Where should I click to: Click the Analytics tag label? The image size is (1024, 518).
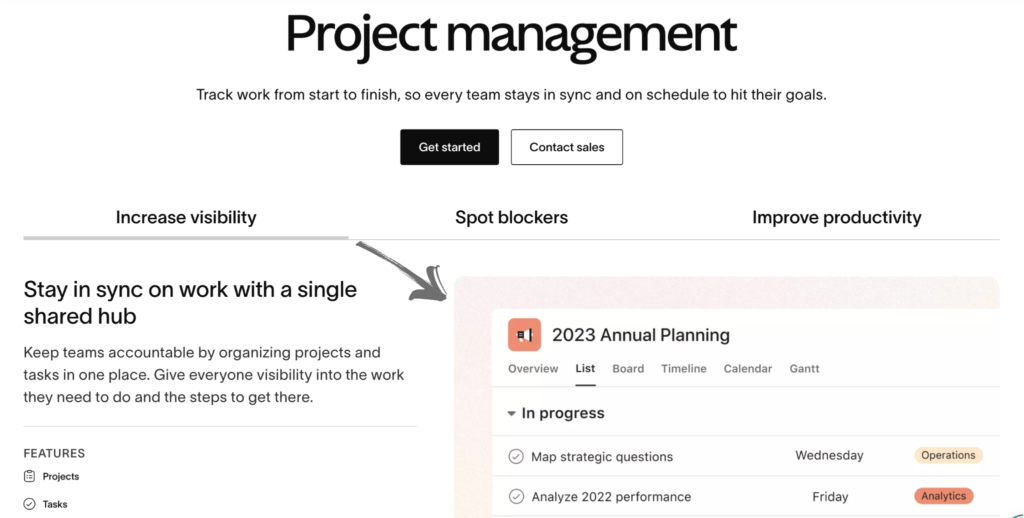click(944, 496)
